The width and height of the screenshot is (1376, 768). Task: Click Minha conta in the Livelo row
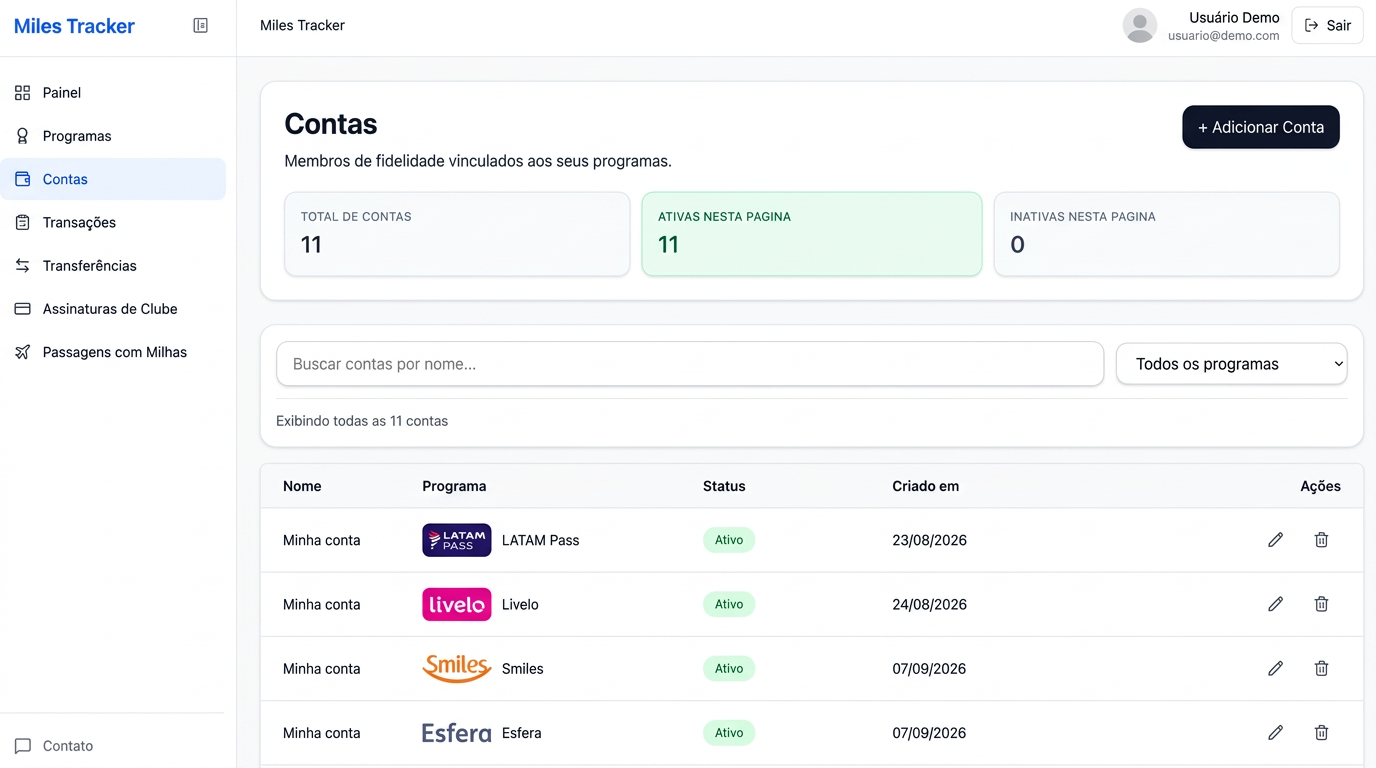321,604
